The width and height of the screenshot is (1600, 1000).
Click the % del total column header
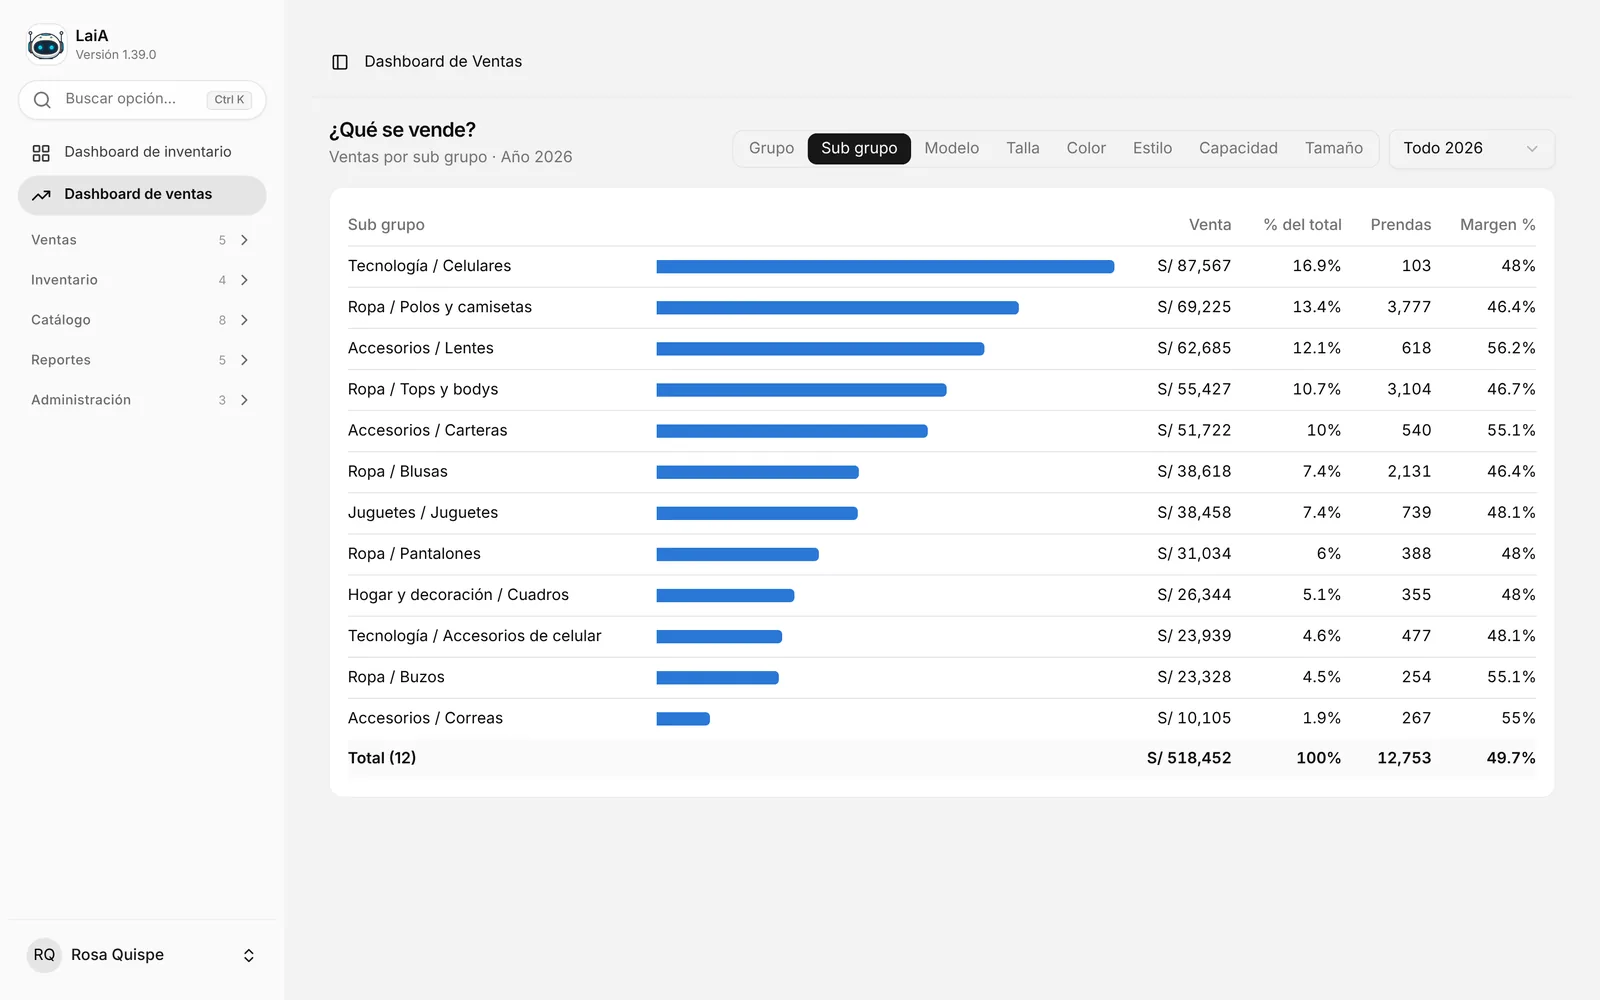click(x=1302, y=225)
